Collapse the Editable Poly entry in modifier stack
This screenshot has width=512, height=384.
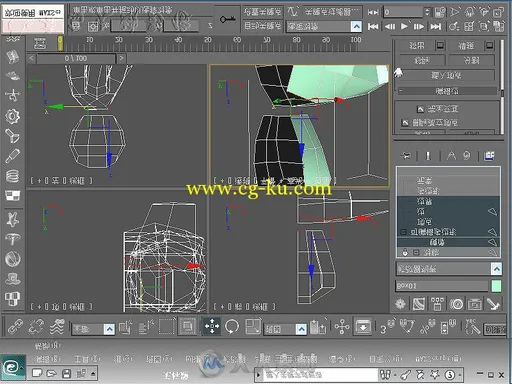click(x=404, y=232)
